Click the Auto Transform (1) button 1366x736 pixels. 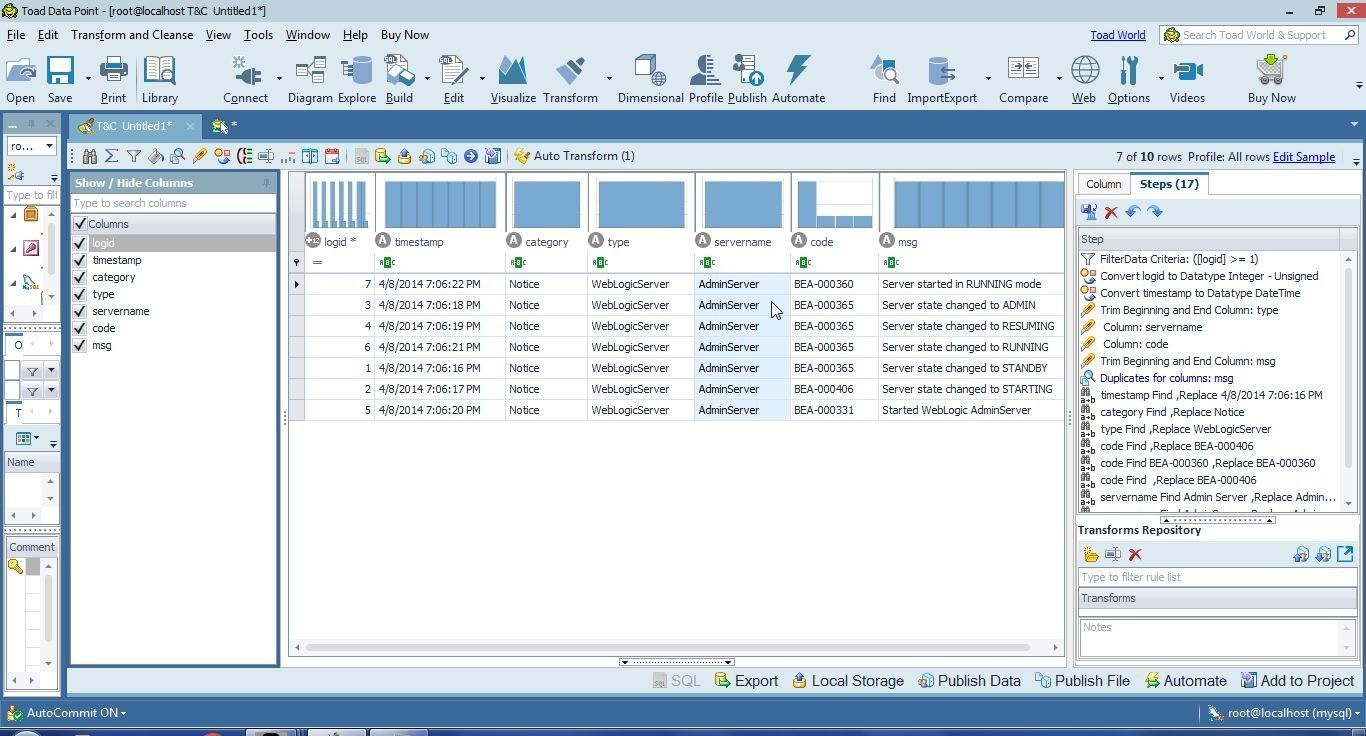(575, 156)
